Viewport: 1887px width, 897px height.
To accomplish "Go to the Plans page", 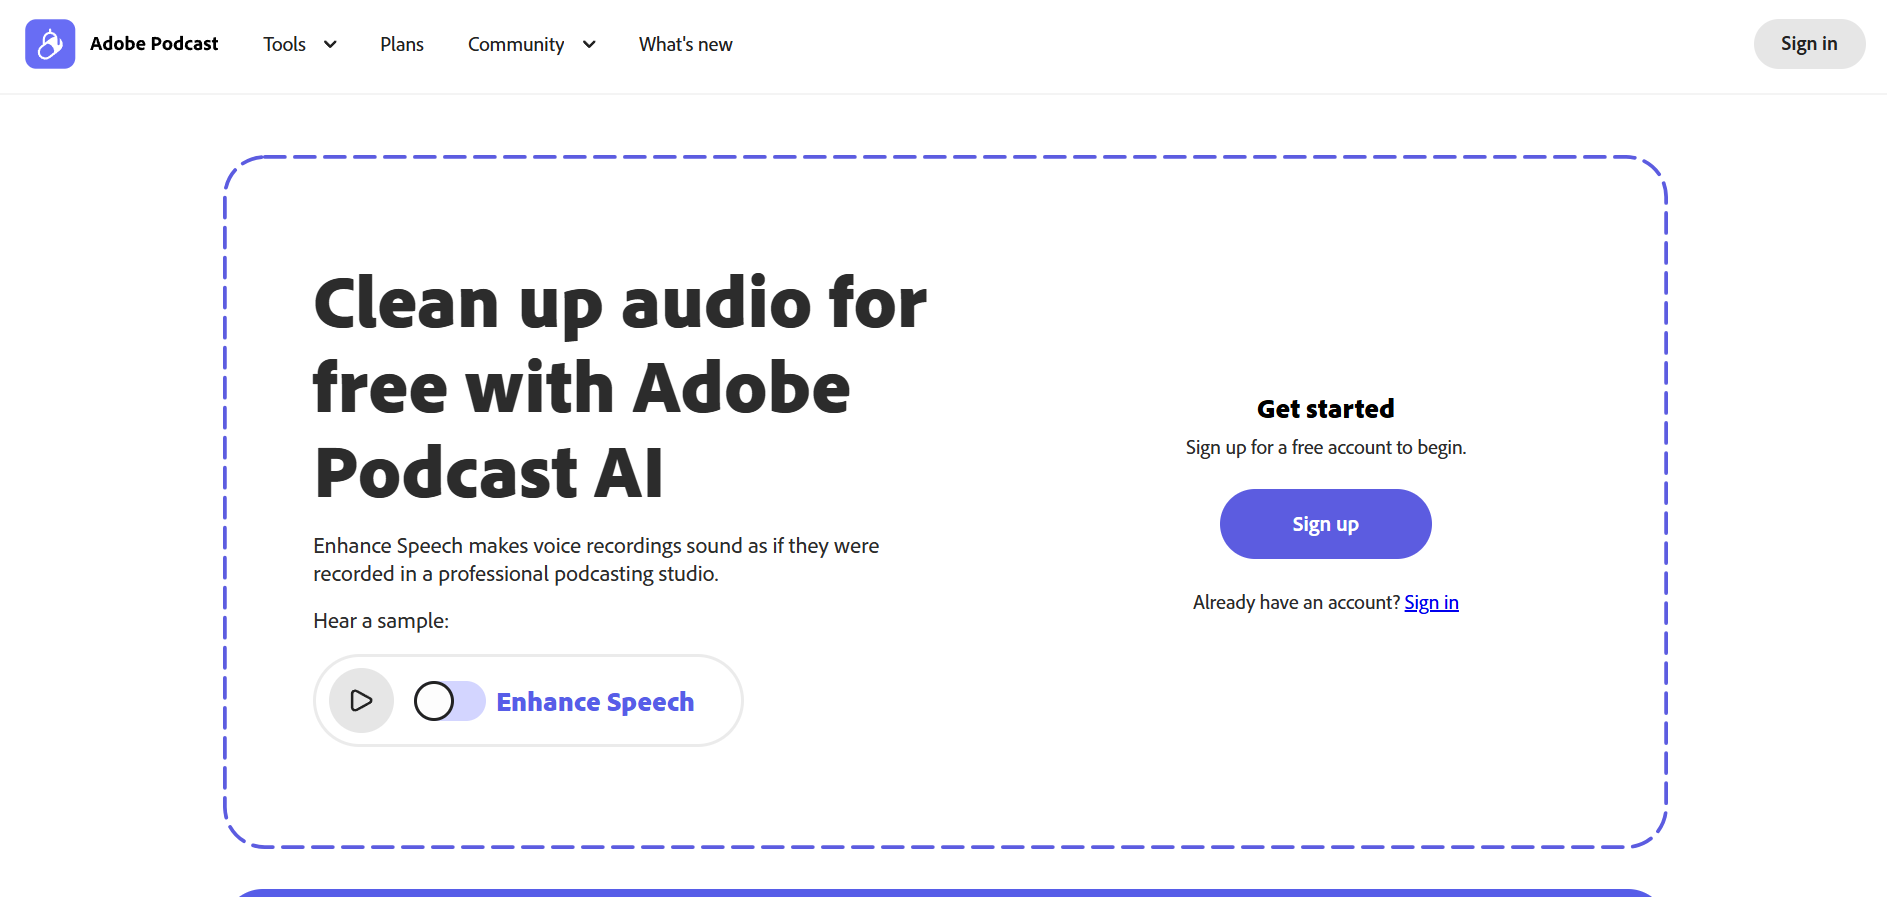I will tap(402, 44).
